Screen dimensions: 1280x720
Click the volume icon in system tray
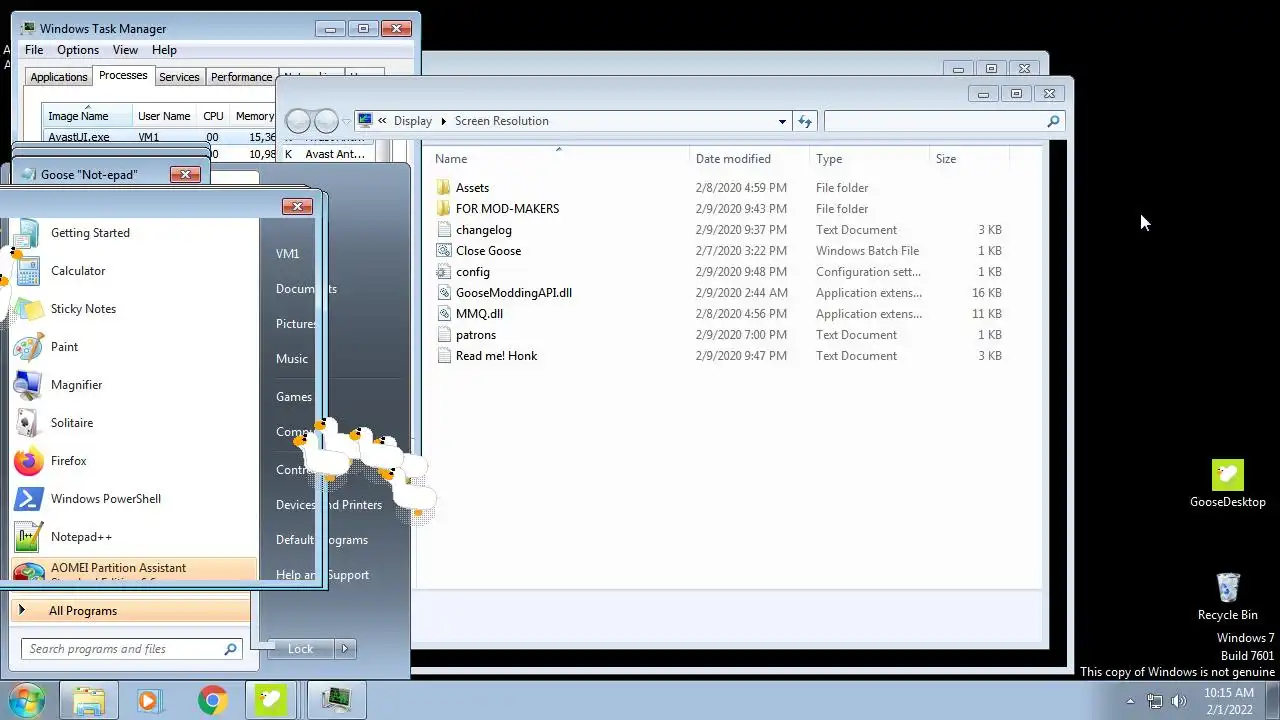click(1179, 701)
